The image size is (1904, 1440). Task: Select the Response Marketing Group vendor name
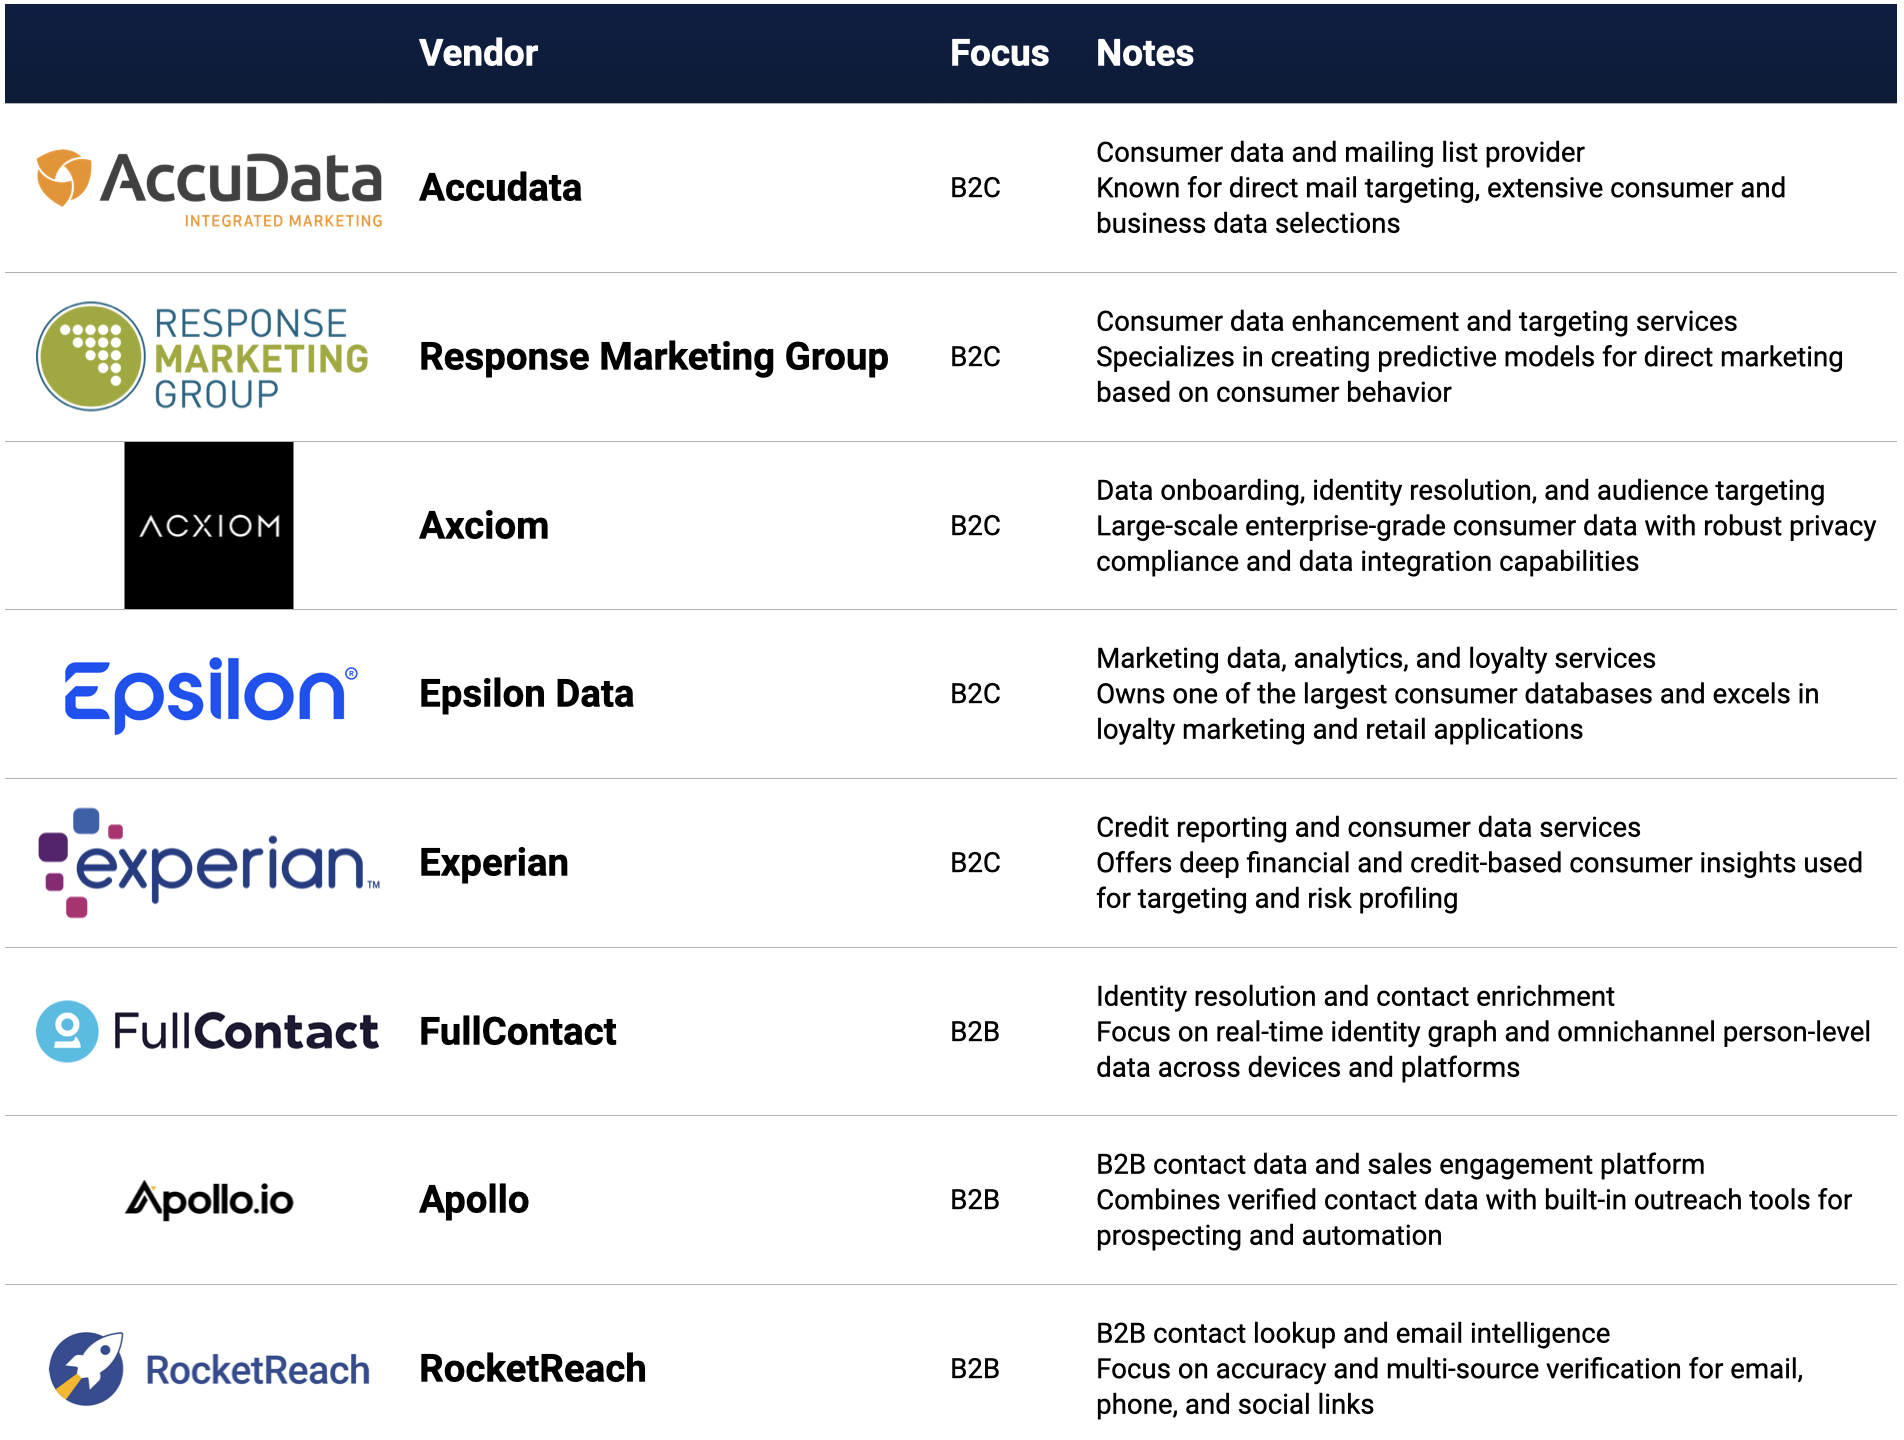point(653,357)
